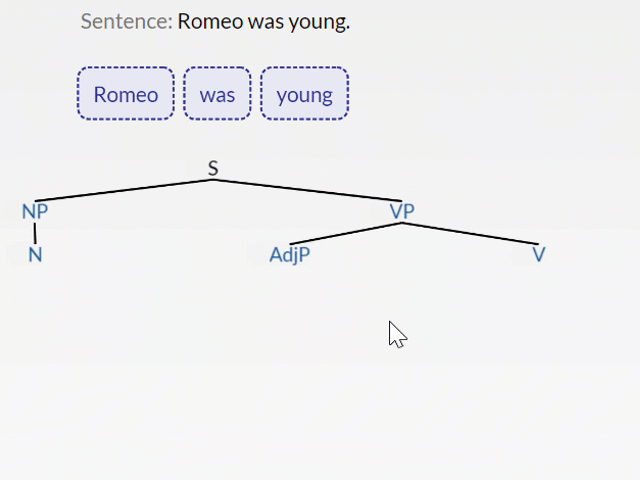640x480 pixels.
Task: Choose the AdjP tree node
Action: (x=290, y=254)
